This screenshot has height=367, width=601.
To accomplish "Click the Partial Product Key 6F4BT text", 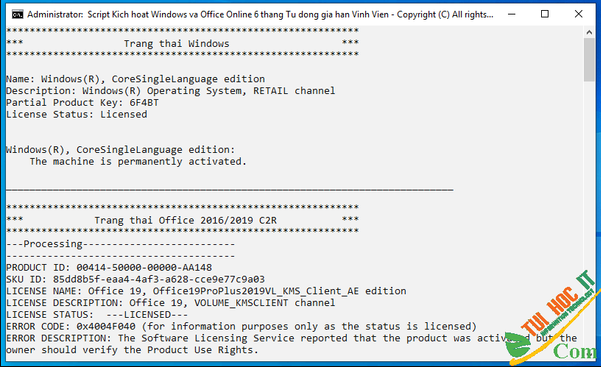I will click(82, 103).
